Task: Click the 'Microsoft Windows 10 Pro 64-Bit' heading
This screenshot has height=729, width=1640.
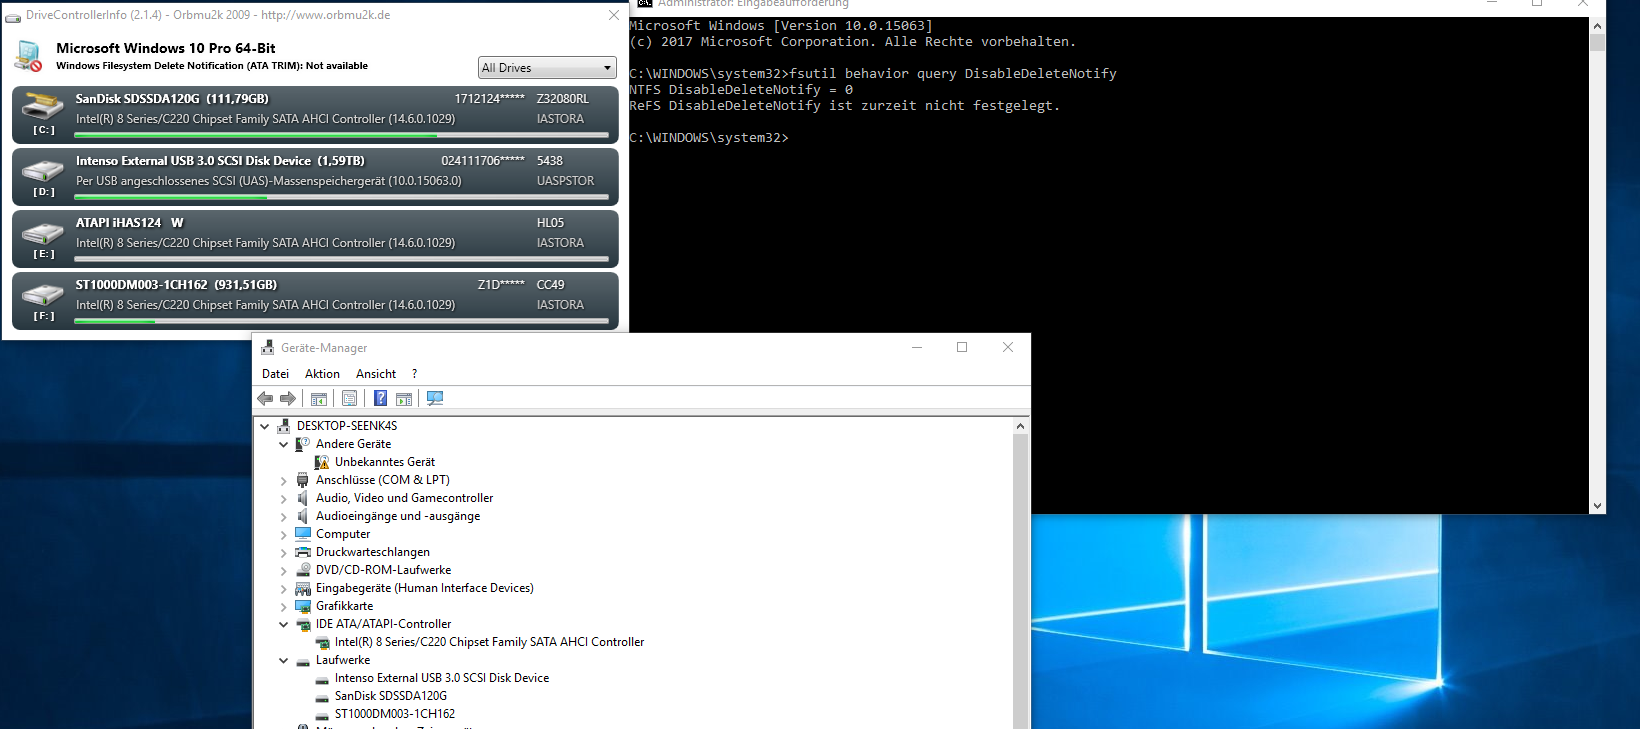Action: (166, 48)
